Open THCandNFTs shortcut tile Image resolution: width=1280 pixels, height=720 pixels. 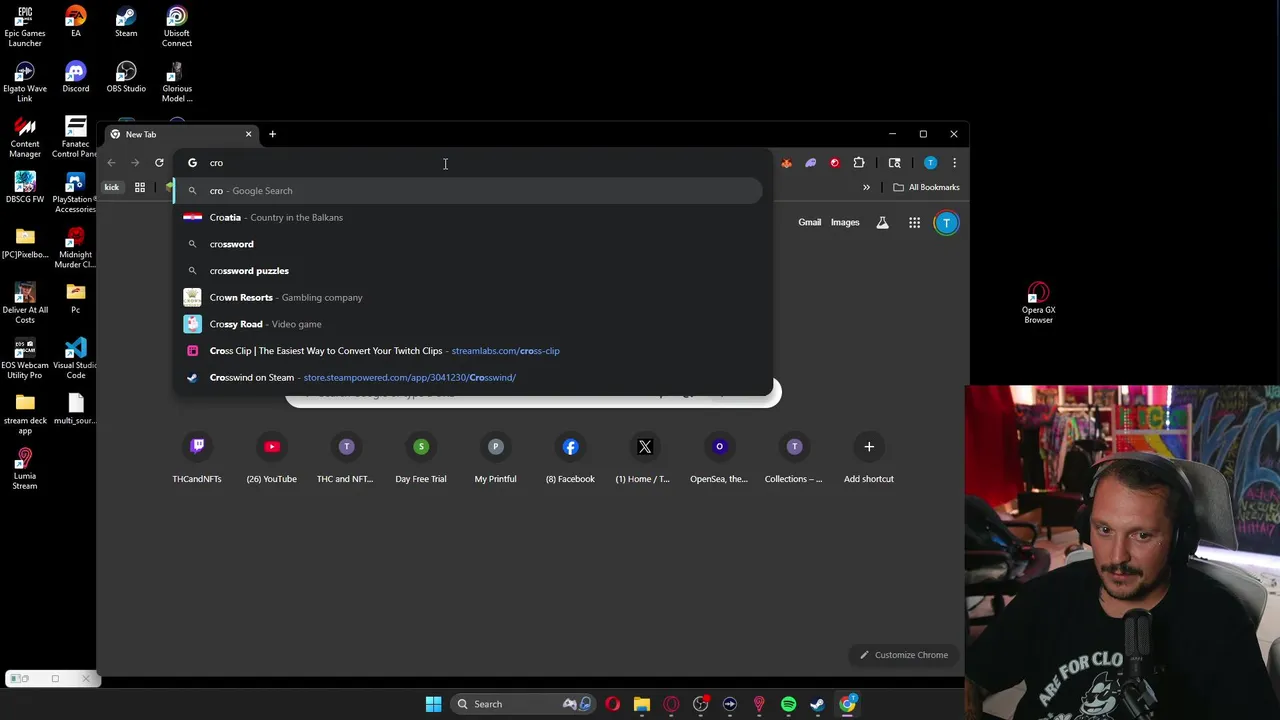coord(197,459)
